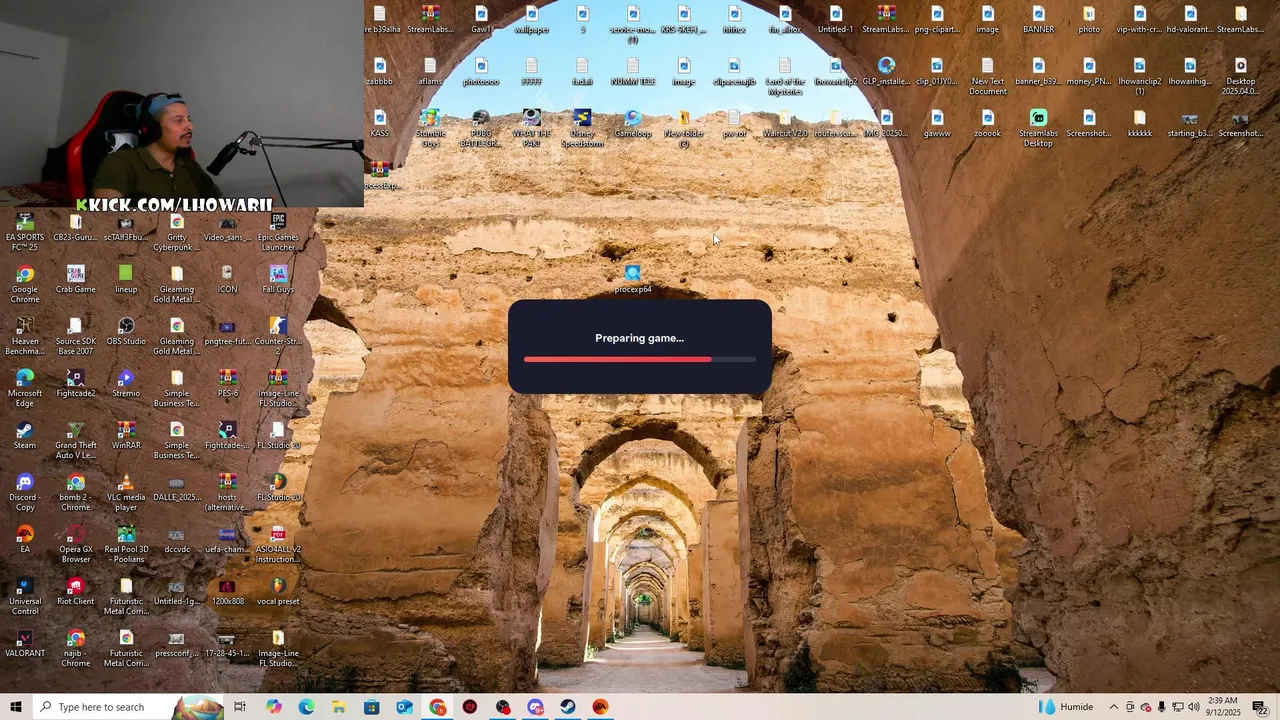Image resolution: width=1280 pixels, height=720 pixels.
Task: Open the Disney Speedstorm shortcut
Action: pyautogui.click(x=582, y=128)
